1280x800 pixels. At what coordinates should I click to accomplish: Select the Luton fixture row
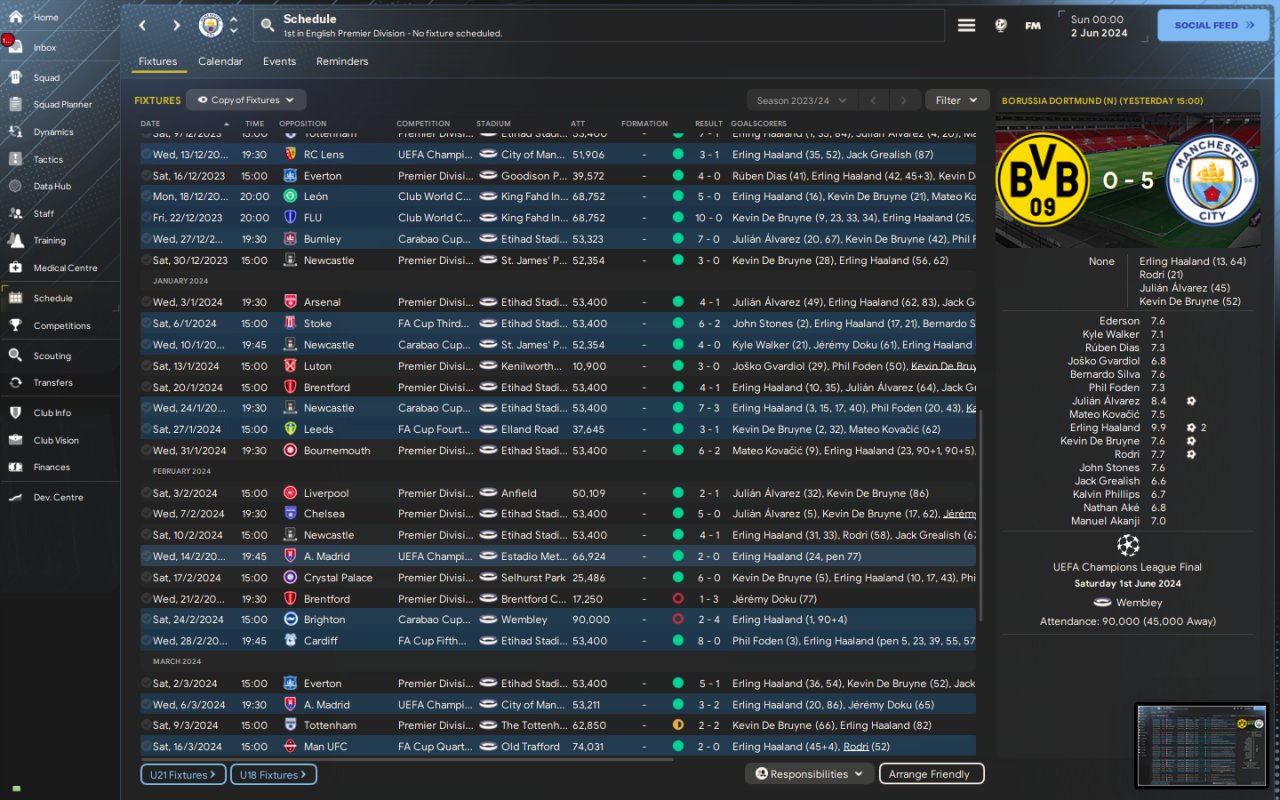coord(558,366)
